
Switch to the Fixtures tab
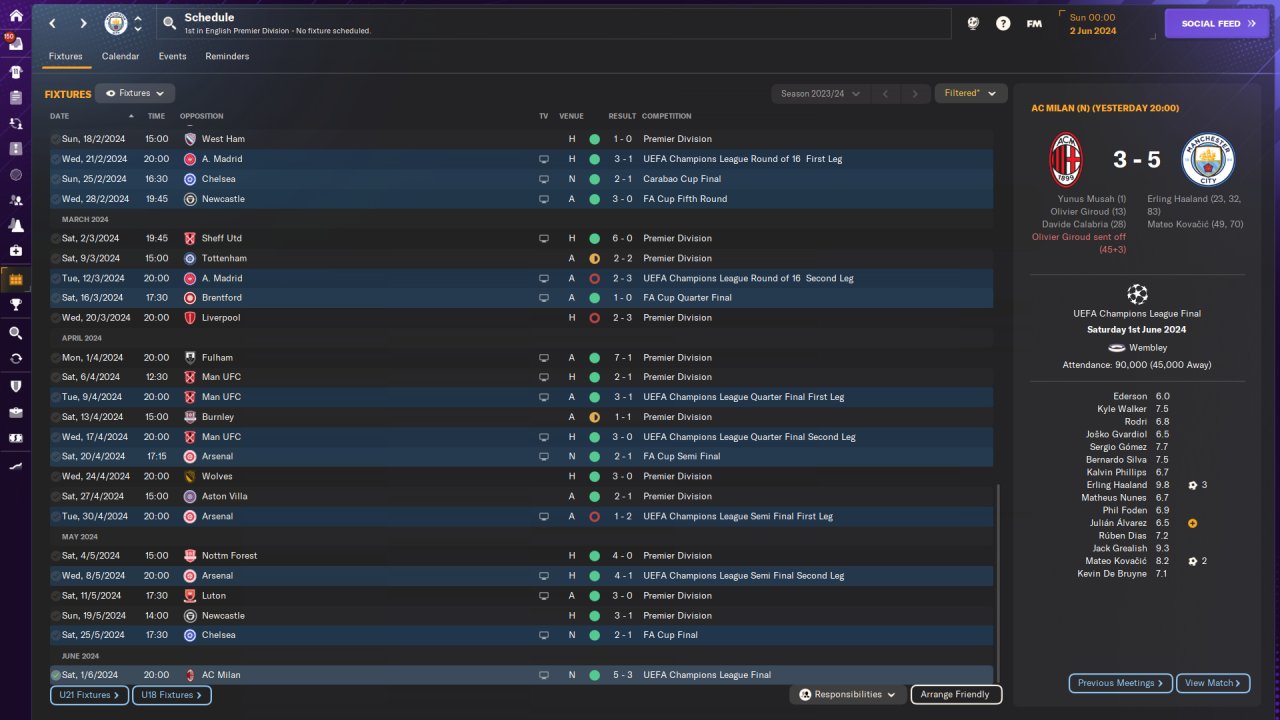pyautogui.click(x=66, y=56)
